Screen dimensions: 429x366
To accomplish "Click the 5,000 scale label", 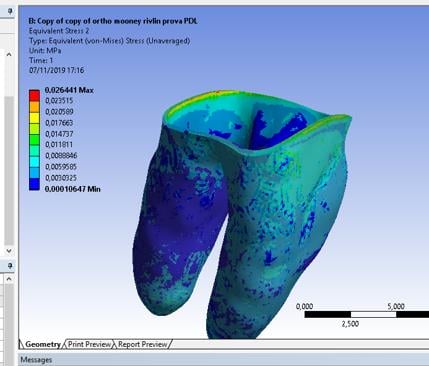I will pyautogui.click(x=396, y=306).
